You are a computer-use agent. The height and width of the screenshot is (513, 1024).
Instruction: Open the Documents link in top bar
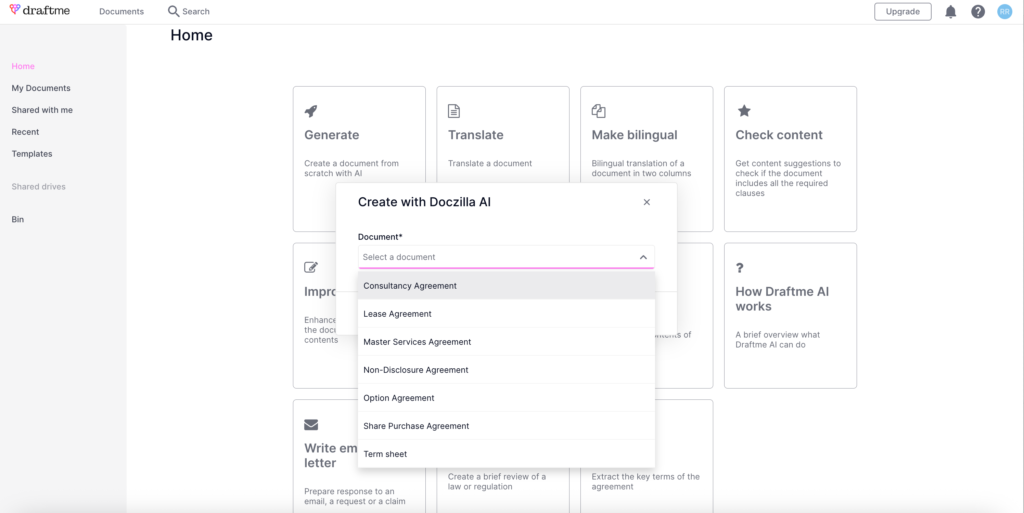pos(121,12)
